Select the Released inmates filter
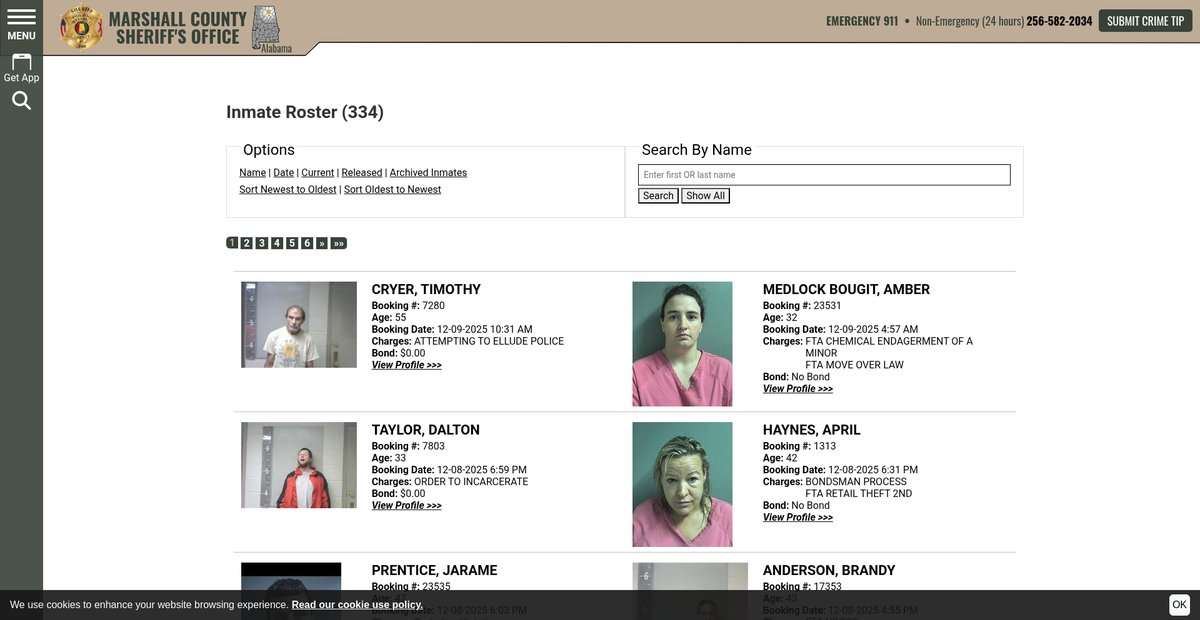 (362, 173)
